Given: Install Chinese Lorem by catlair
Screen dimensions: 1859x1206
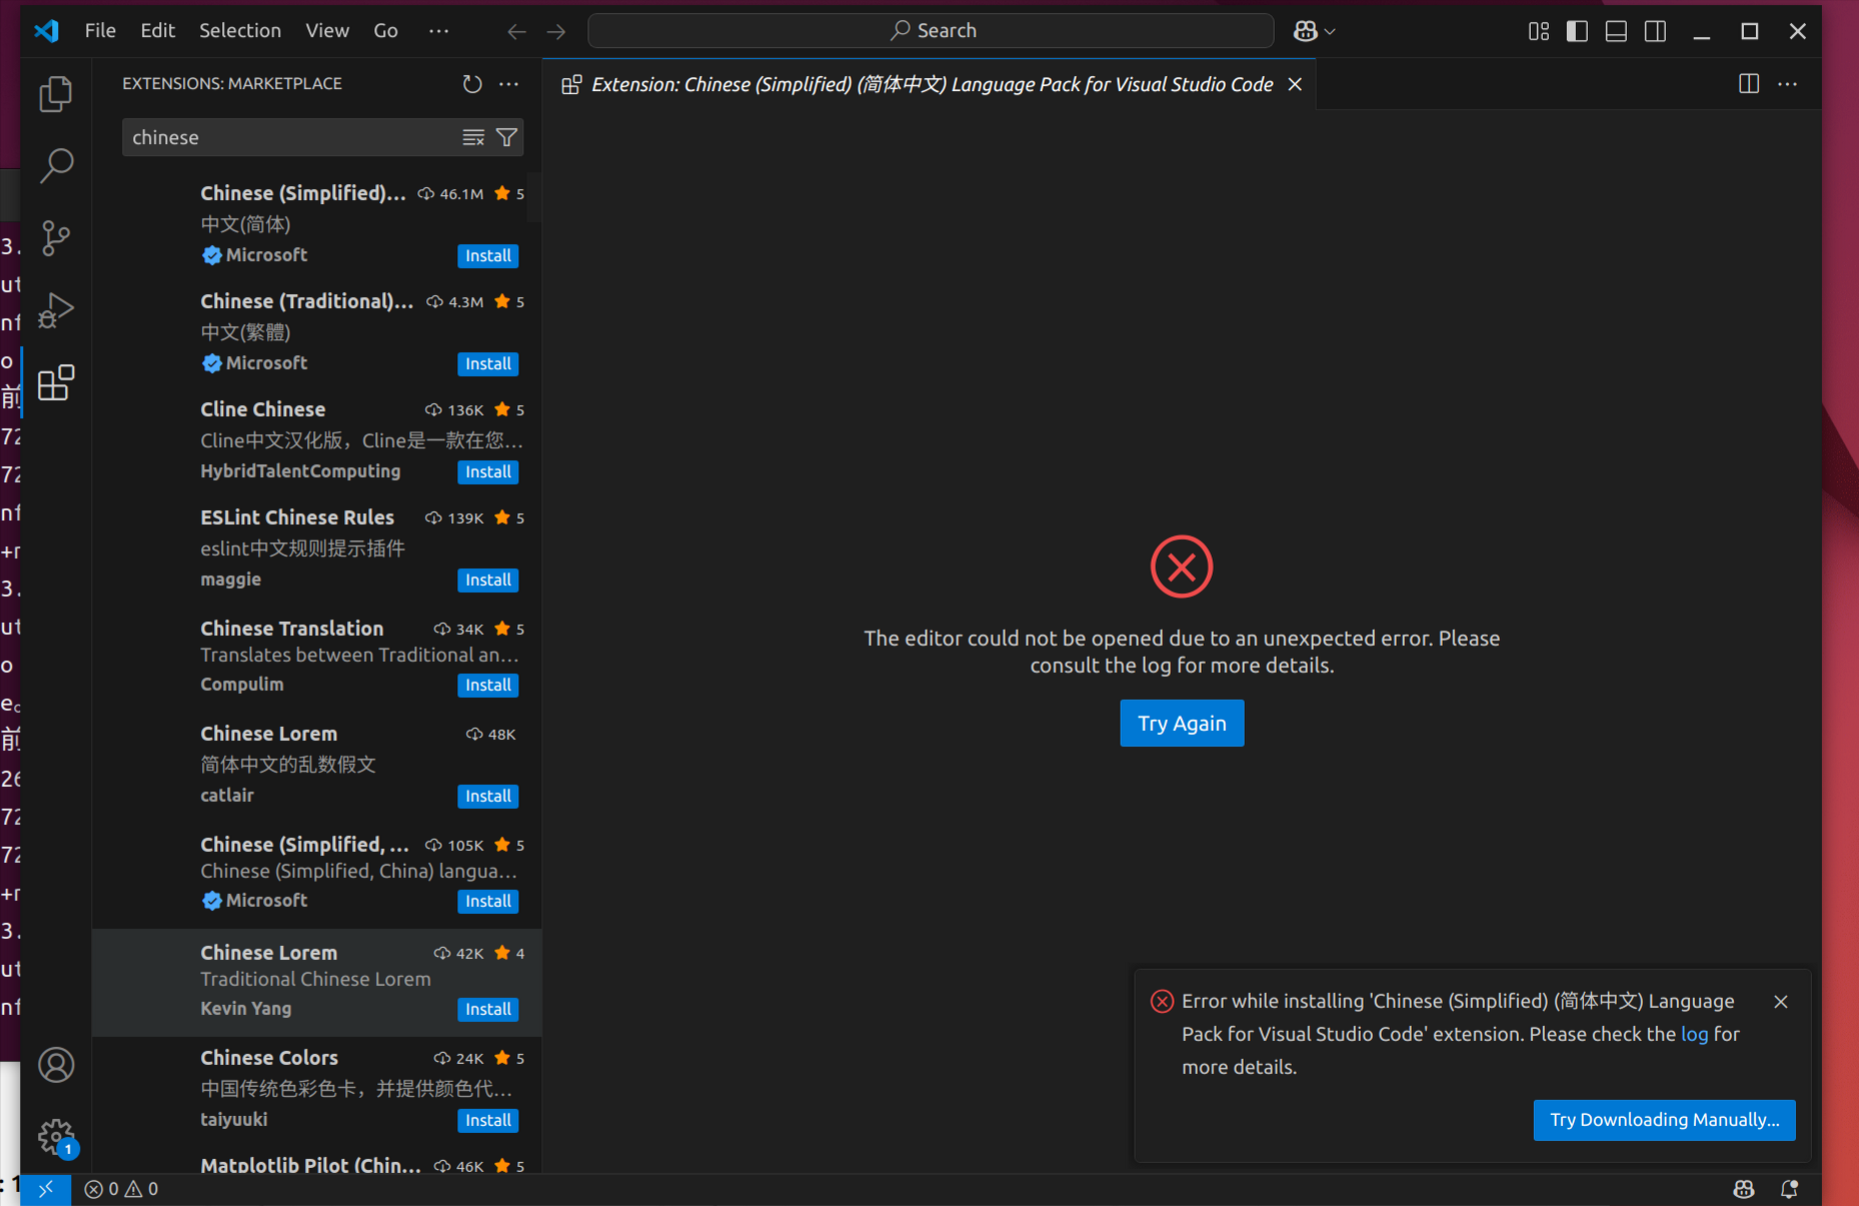Looking at the screenshot, I should coord(488,796).
